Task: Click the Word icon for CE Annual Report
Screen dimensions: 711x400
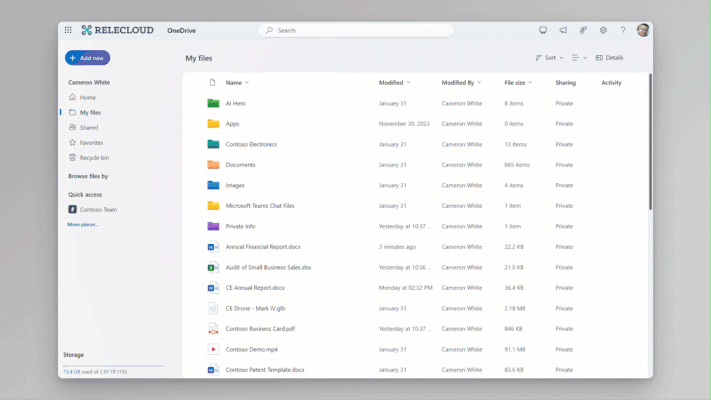Action: [x=213, y=288]
